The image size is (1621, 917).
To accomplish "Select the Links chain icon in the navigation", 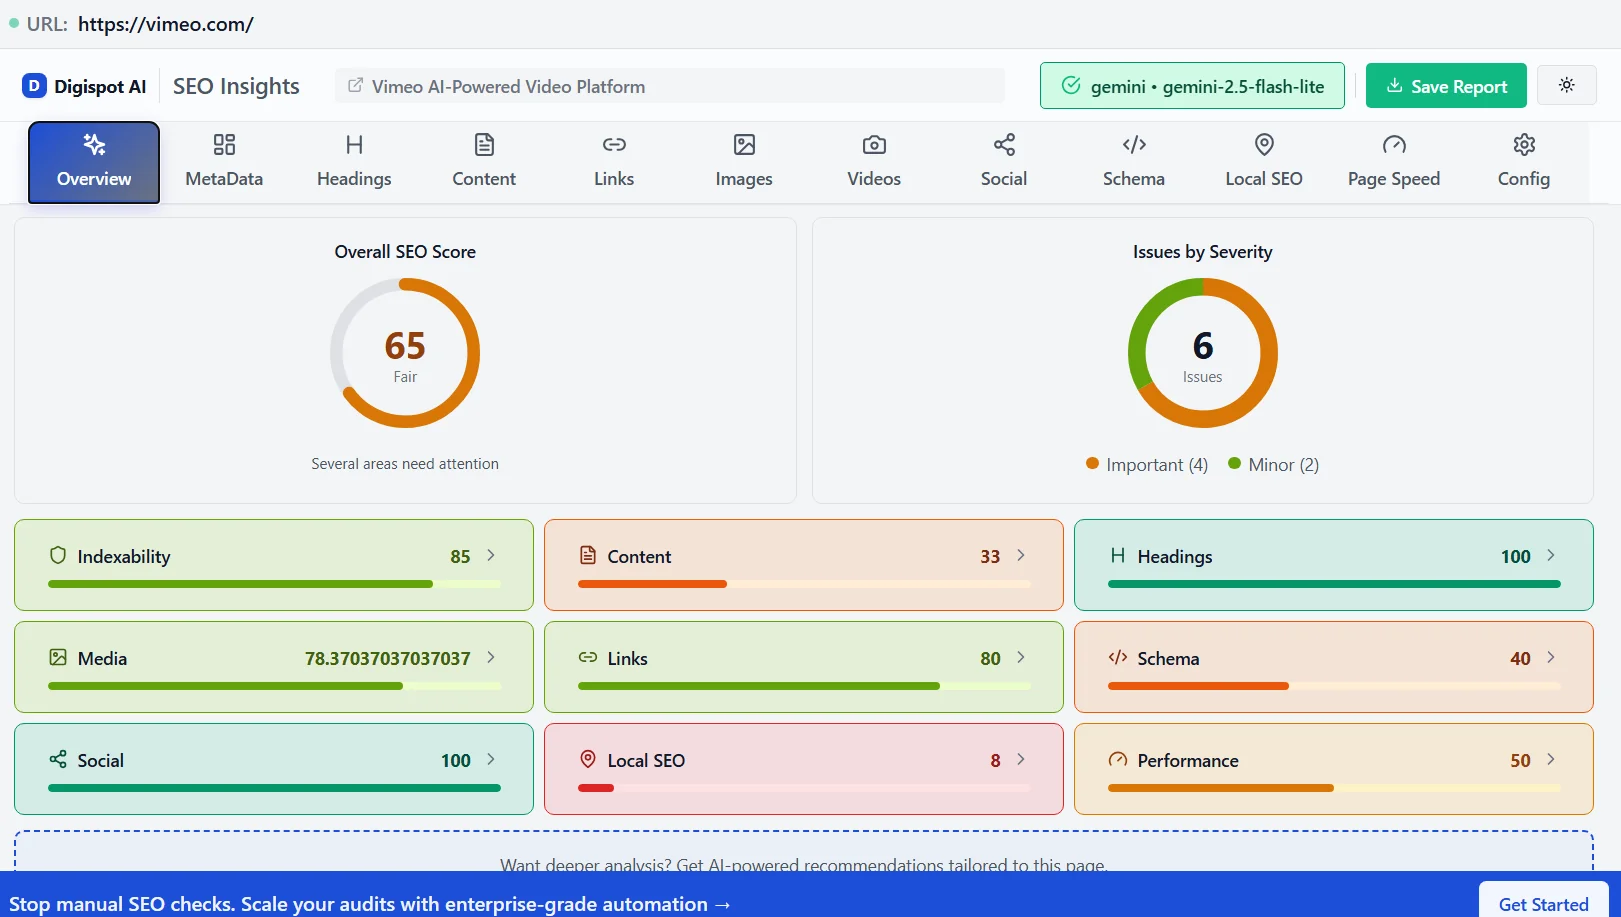I will point(613,145).
